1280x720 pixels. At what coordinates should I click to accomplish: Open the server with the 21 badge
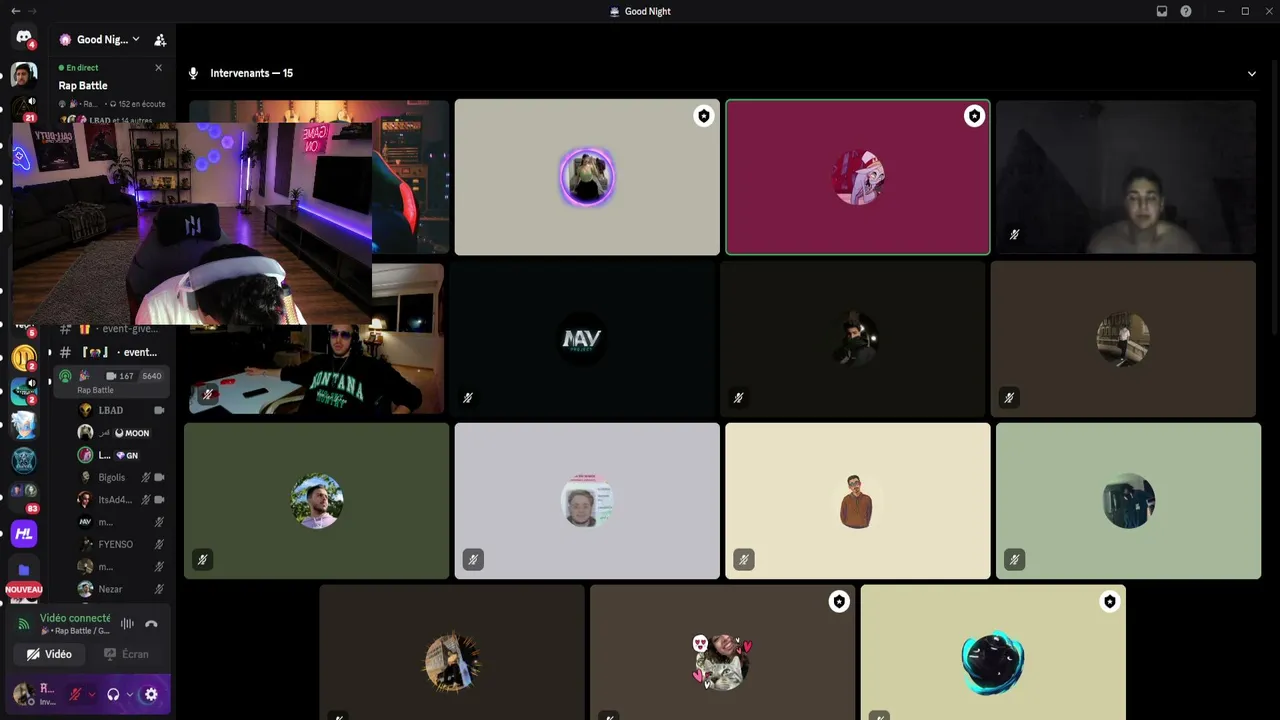(x=24, y=108)
